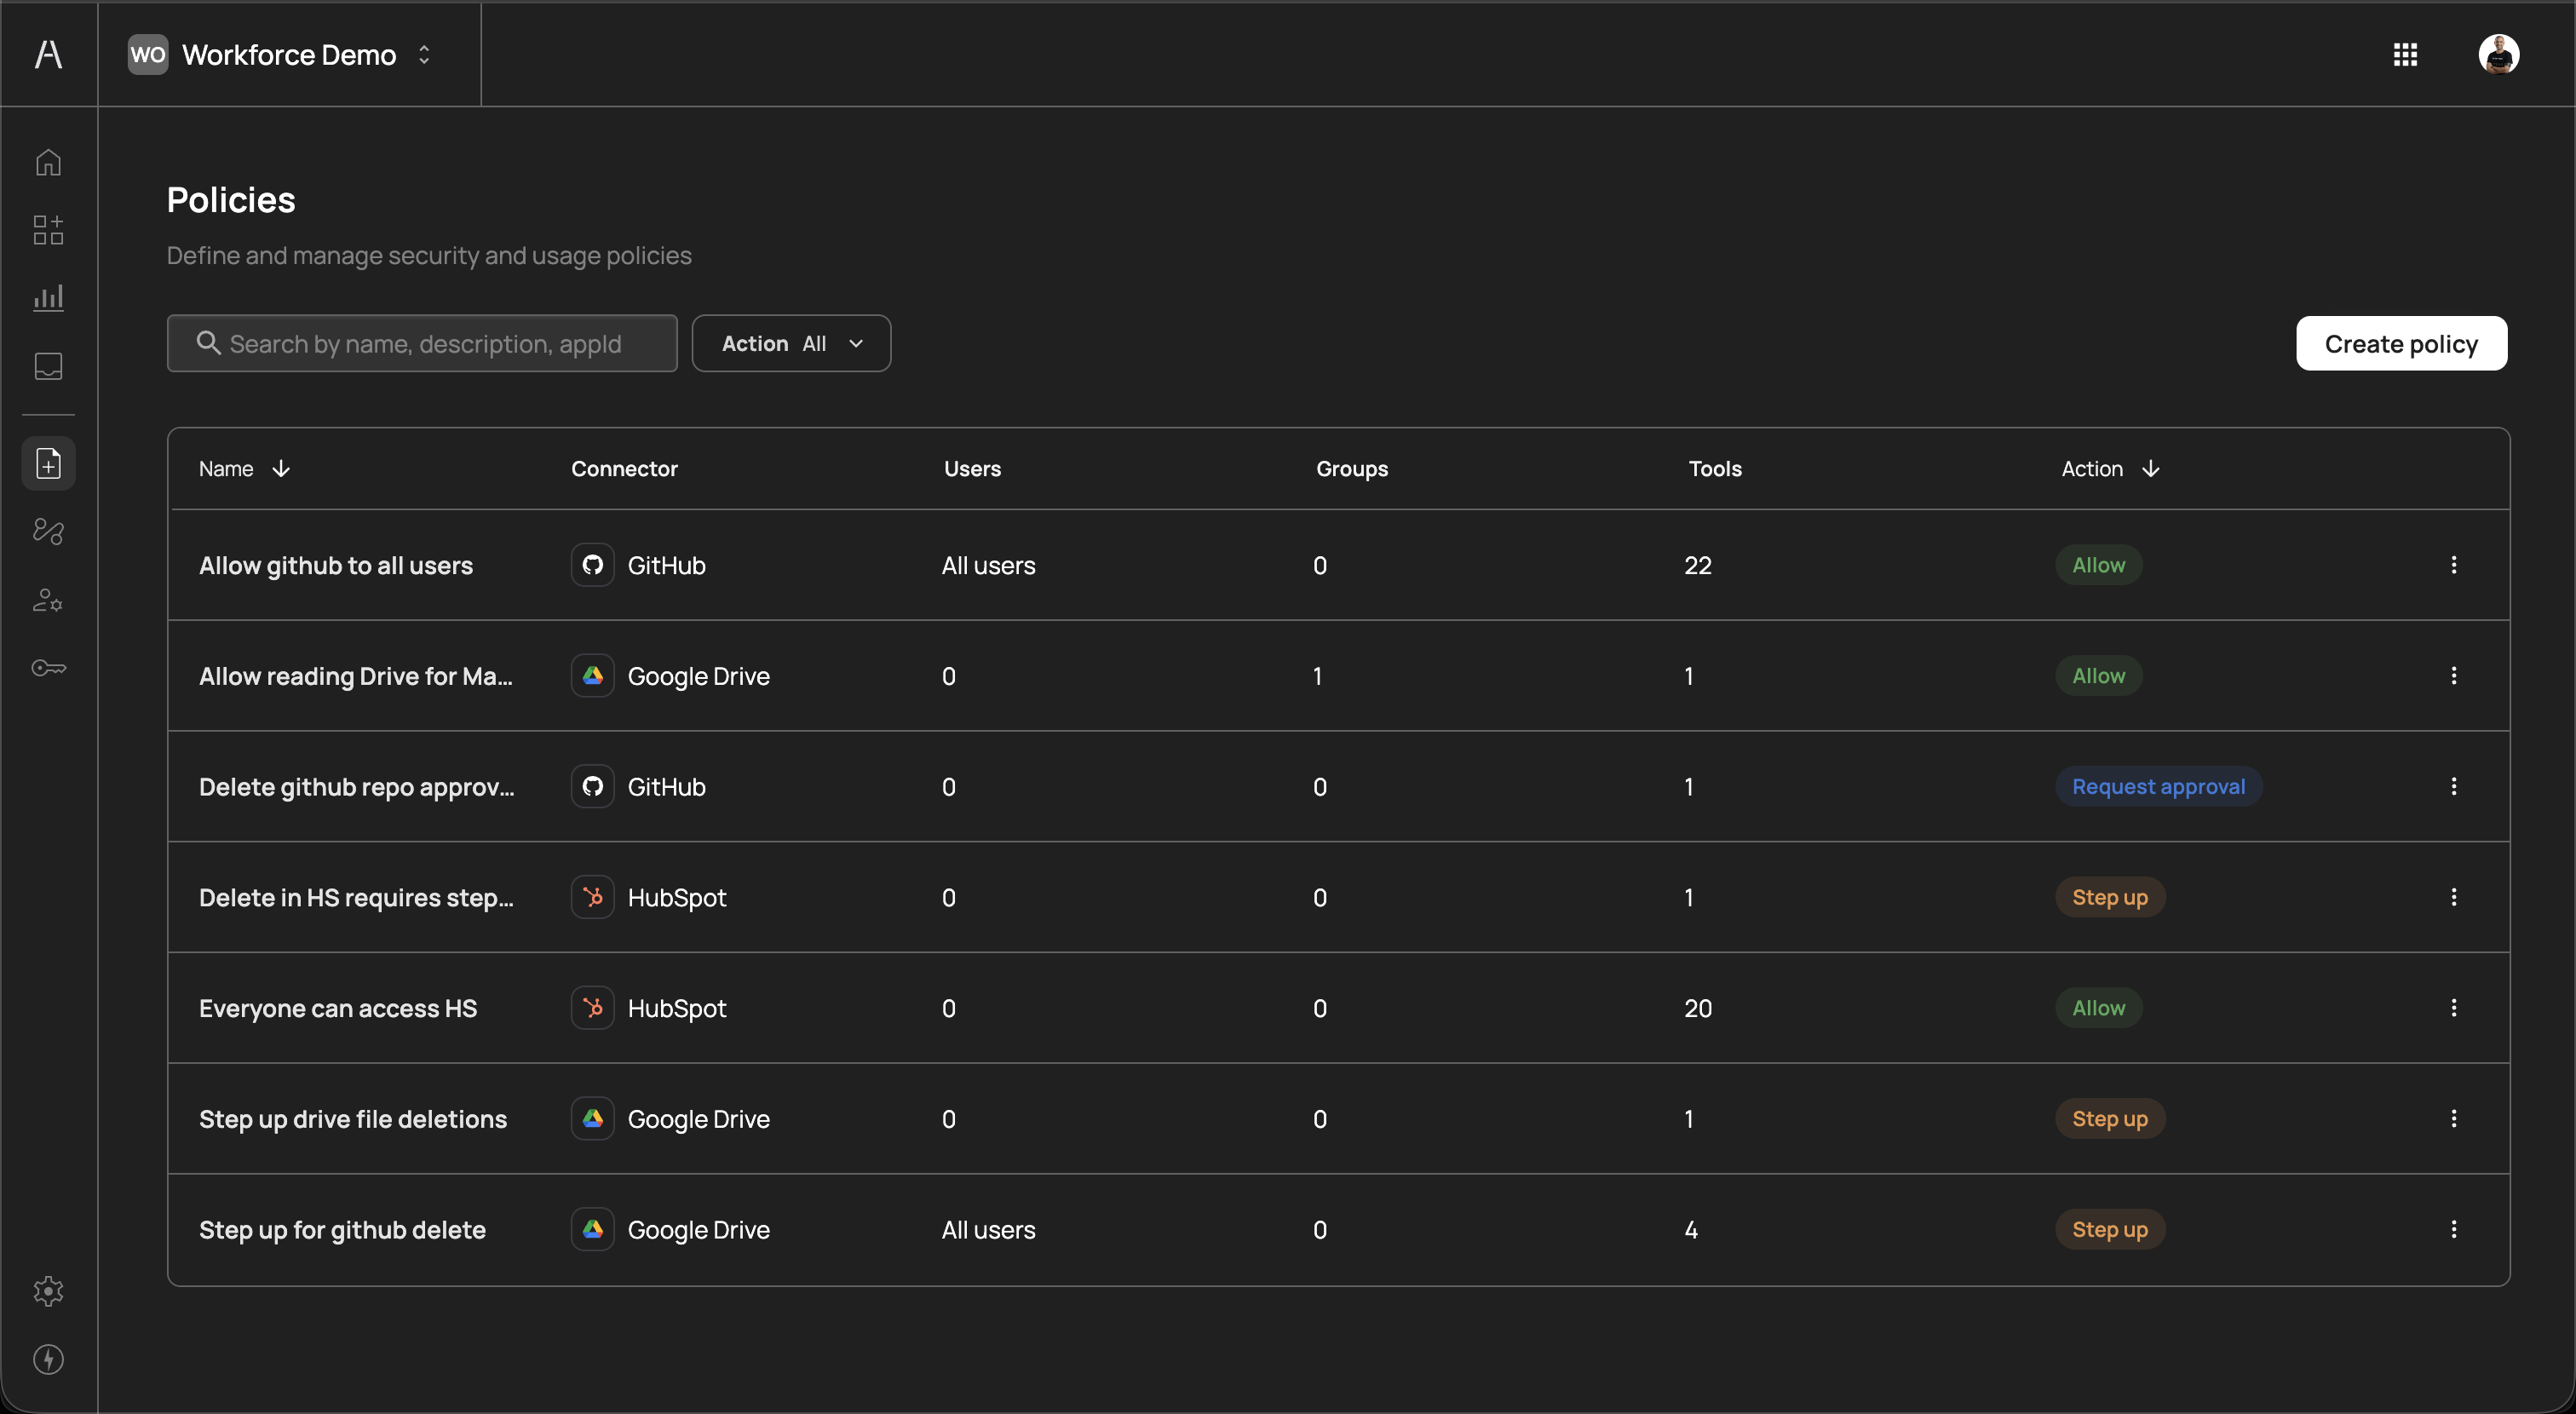Open the settings gear icon
The height and width of the screenshot is (1414, 2576).
coord(48,1291)
